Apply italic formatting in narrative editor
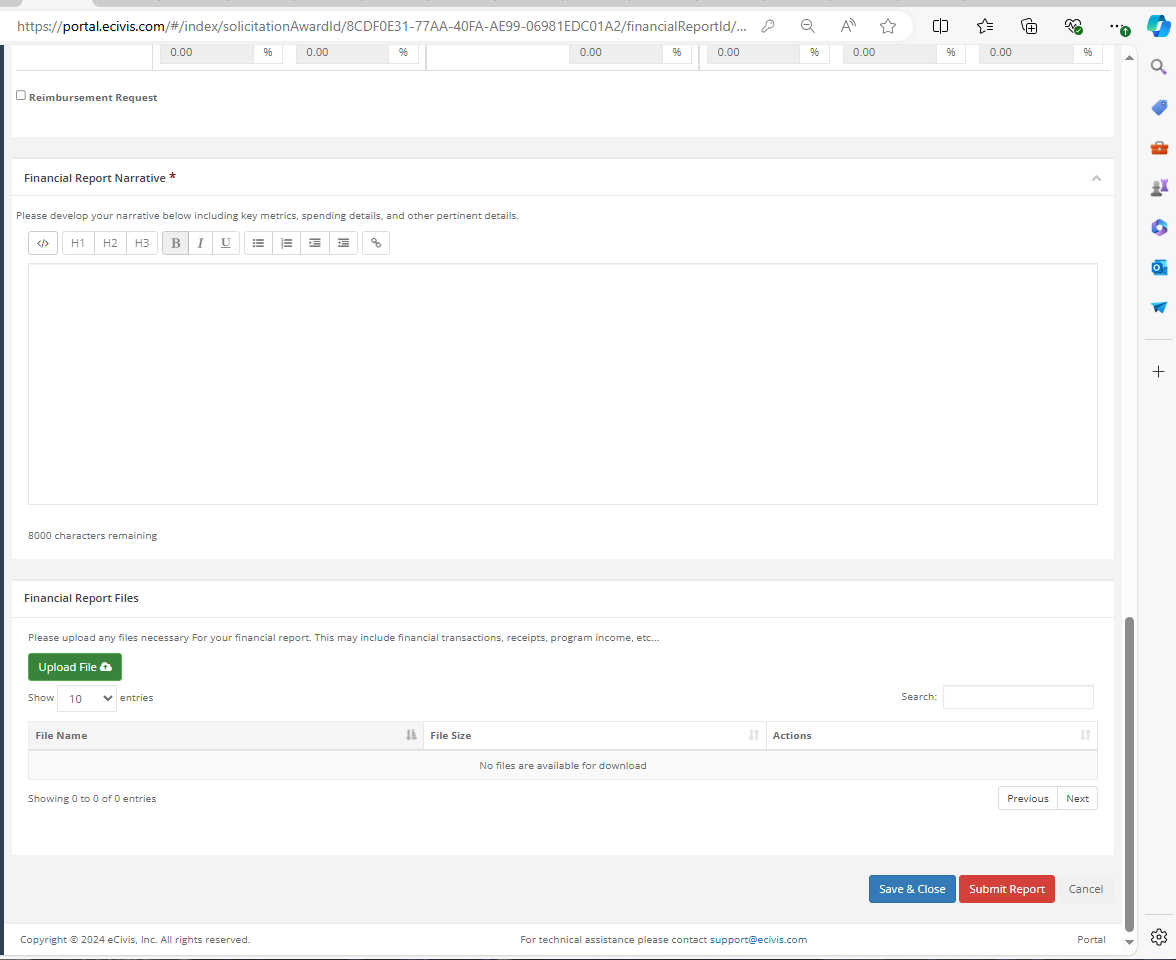The image size is (1176, 960). [x=200, y=243]
